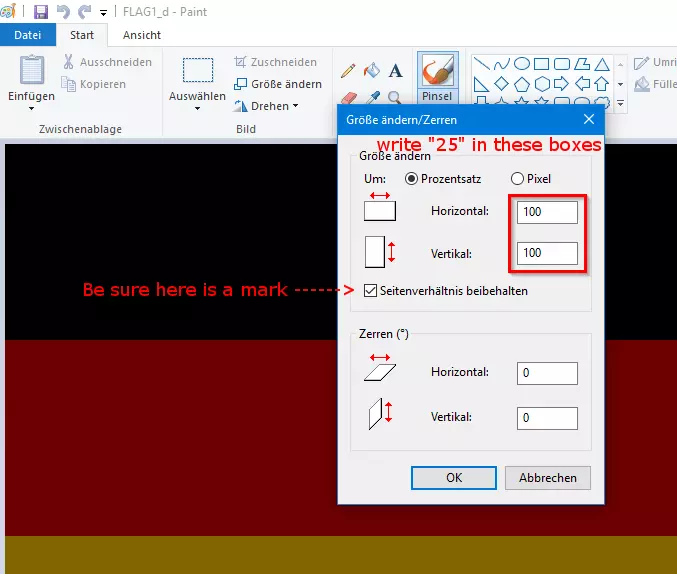Image resolution: width=677 pixels, height=574 pixels.
Task: Select the Up arrow shape
Action: coord(601,84)
